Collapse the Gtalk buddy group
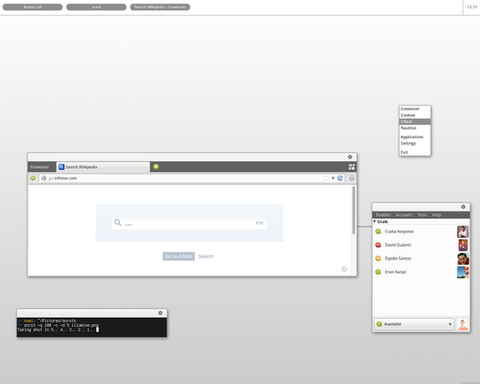The width and height of the screenshot is (480, 384). pos(375,221)
